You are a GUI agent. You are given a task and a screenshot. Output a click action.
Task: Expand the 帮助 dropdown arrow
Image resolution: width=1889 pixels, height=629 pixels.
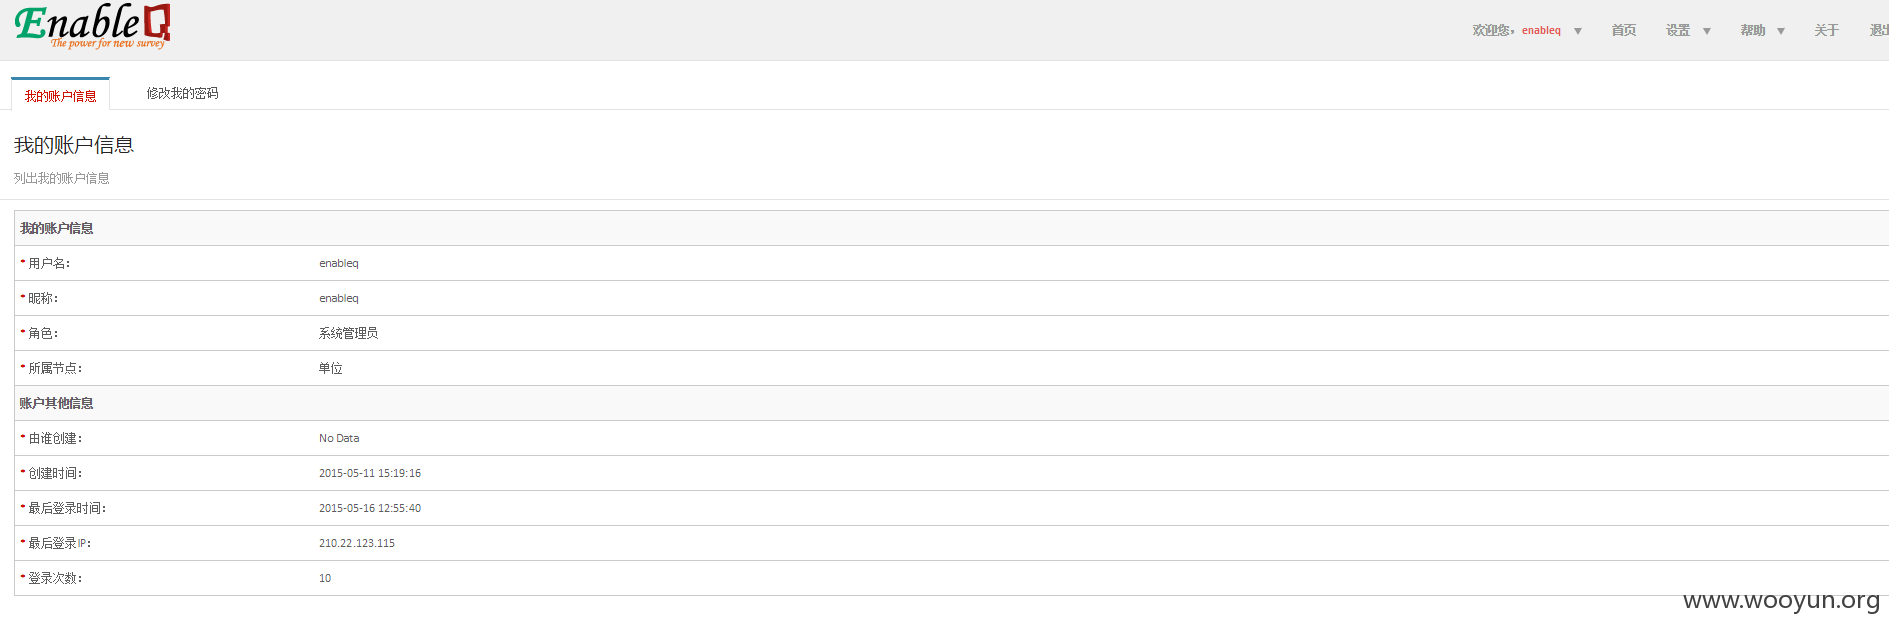(1781, 31)
